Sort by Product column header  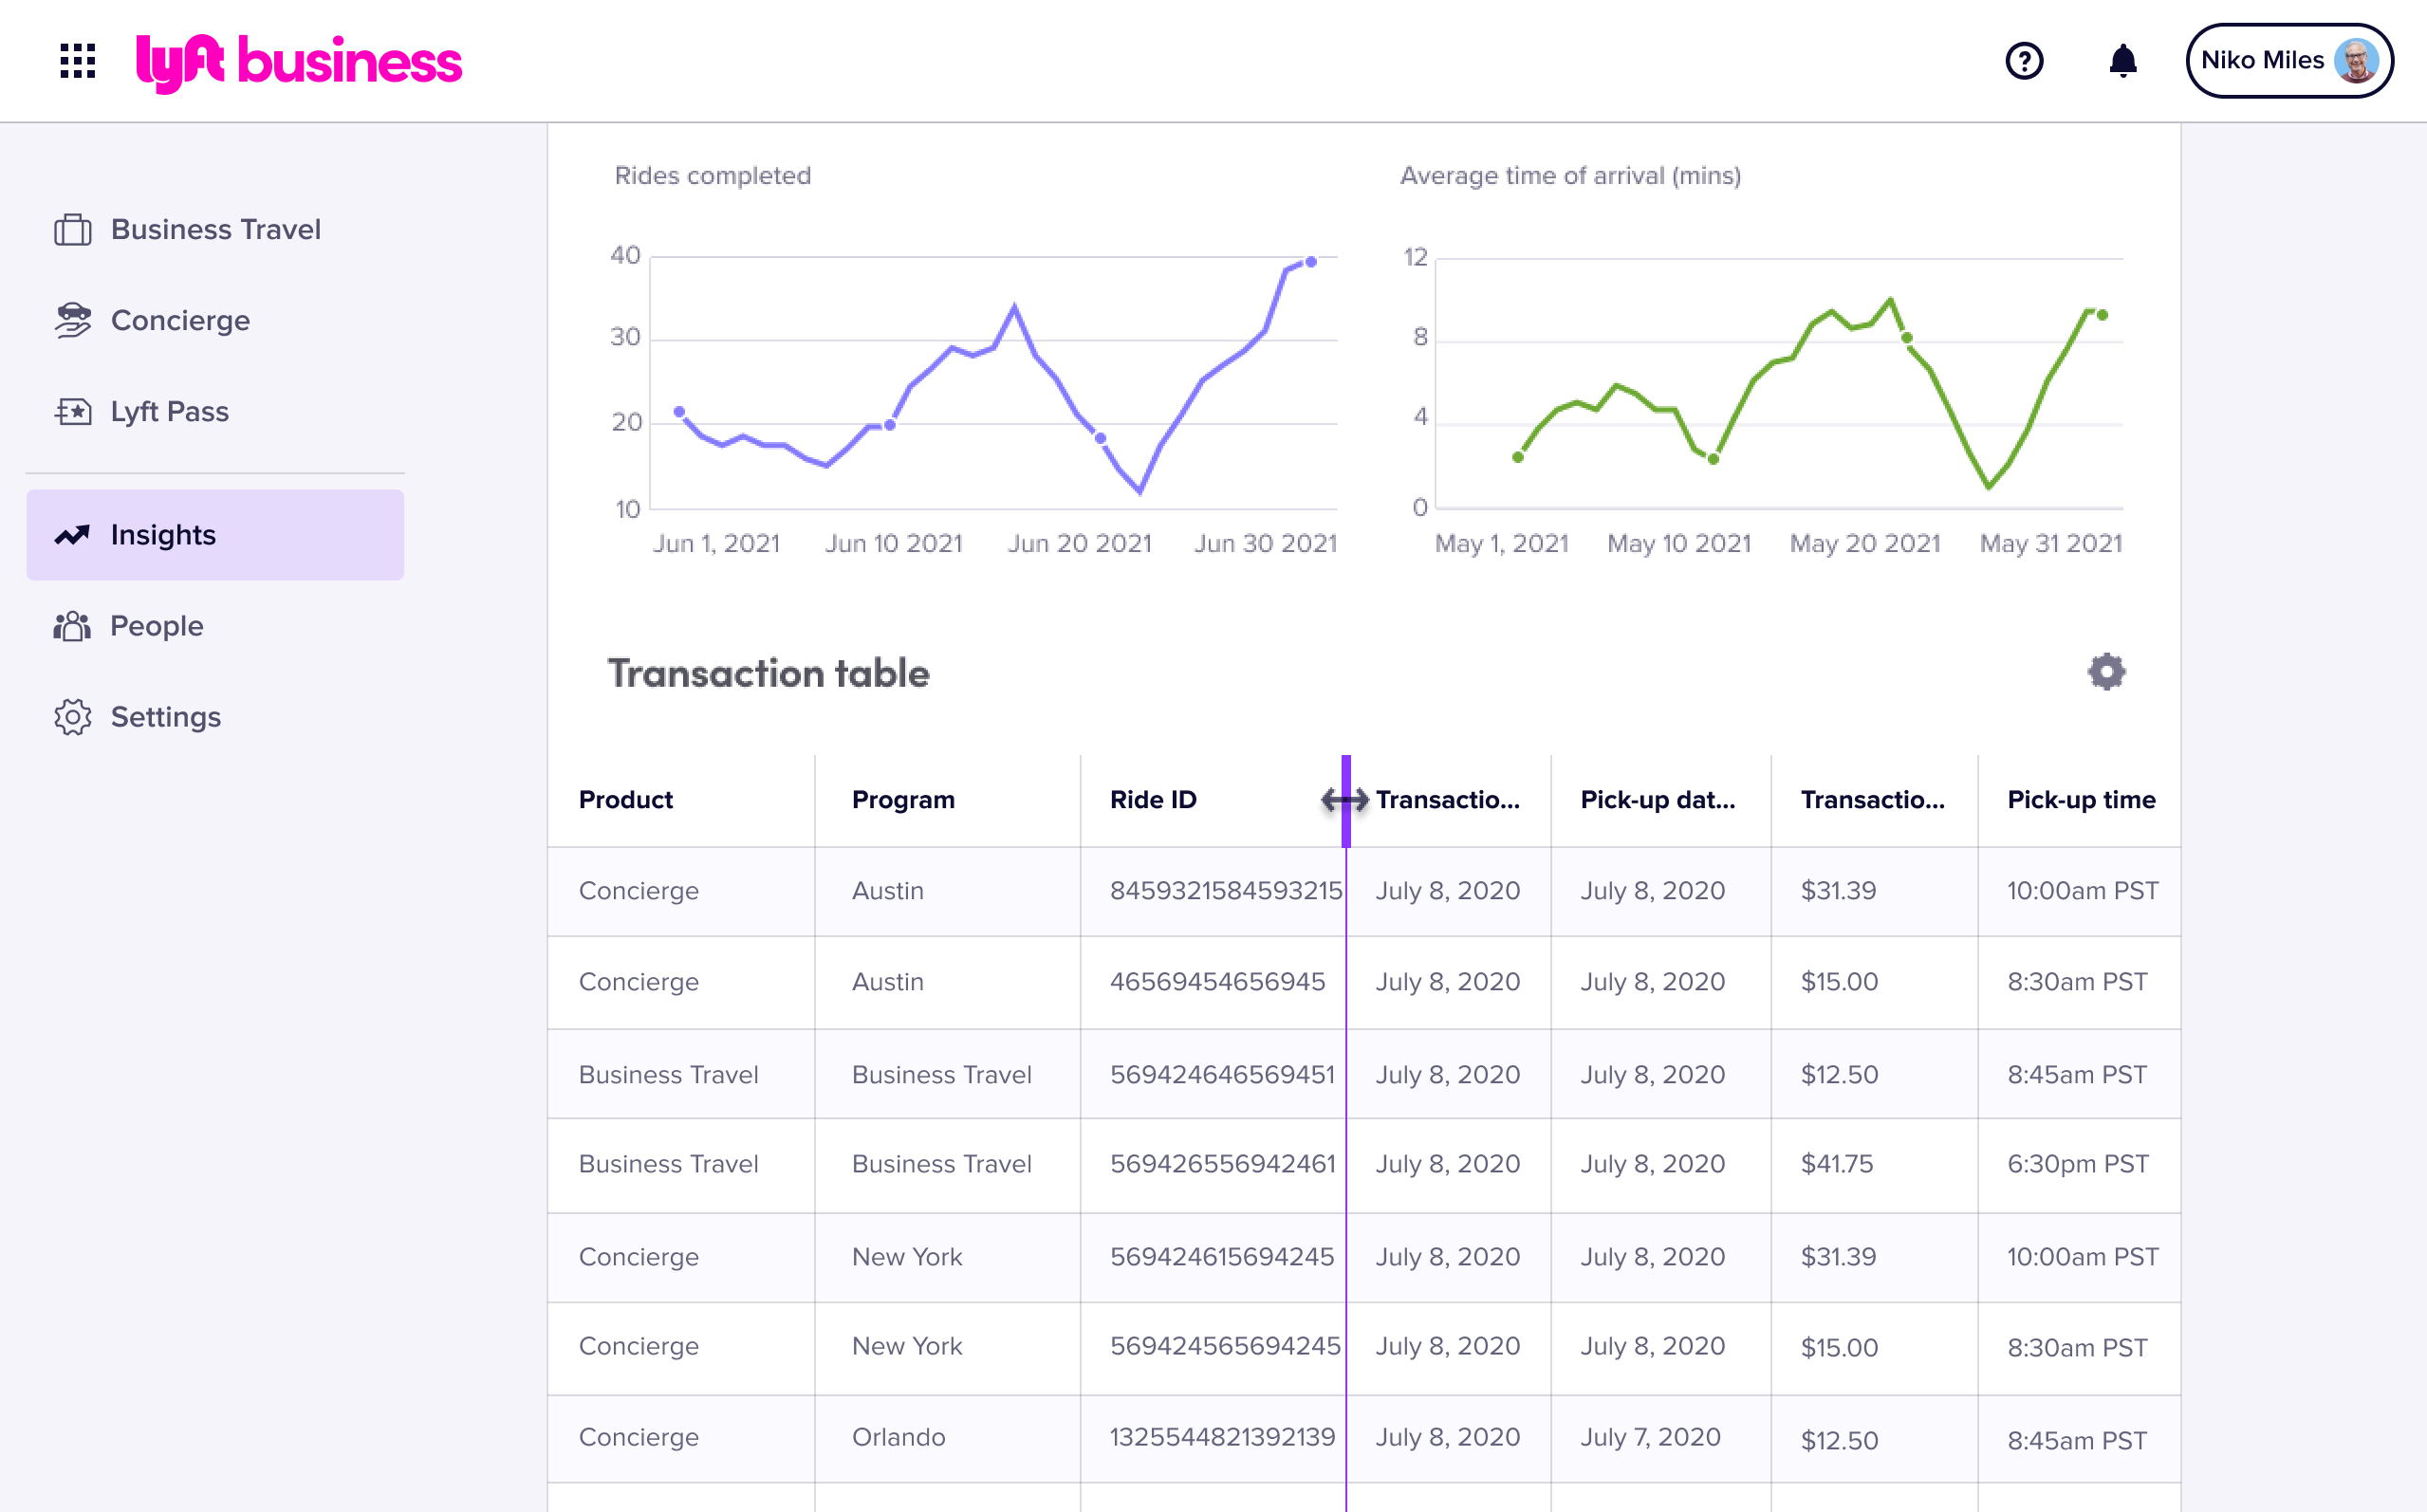coord(626,800)
